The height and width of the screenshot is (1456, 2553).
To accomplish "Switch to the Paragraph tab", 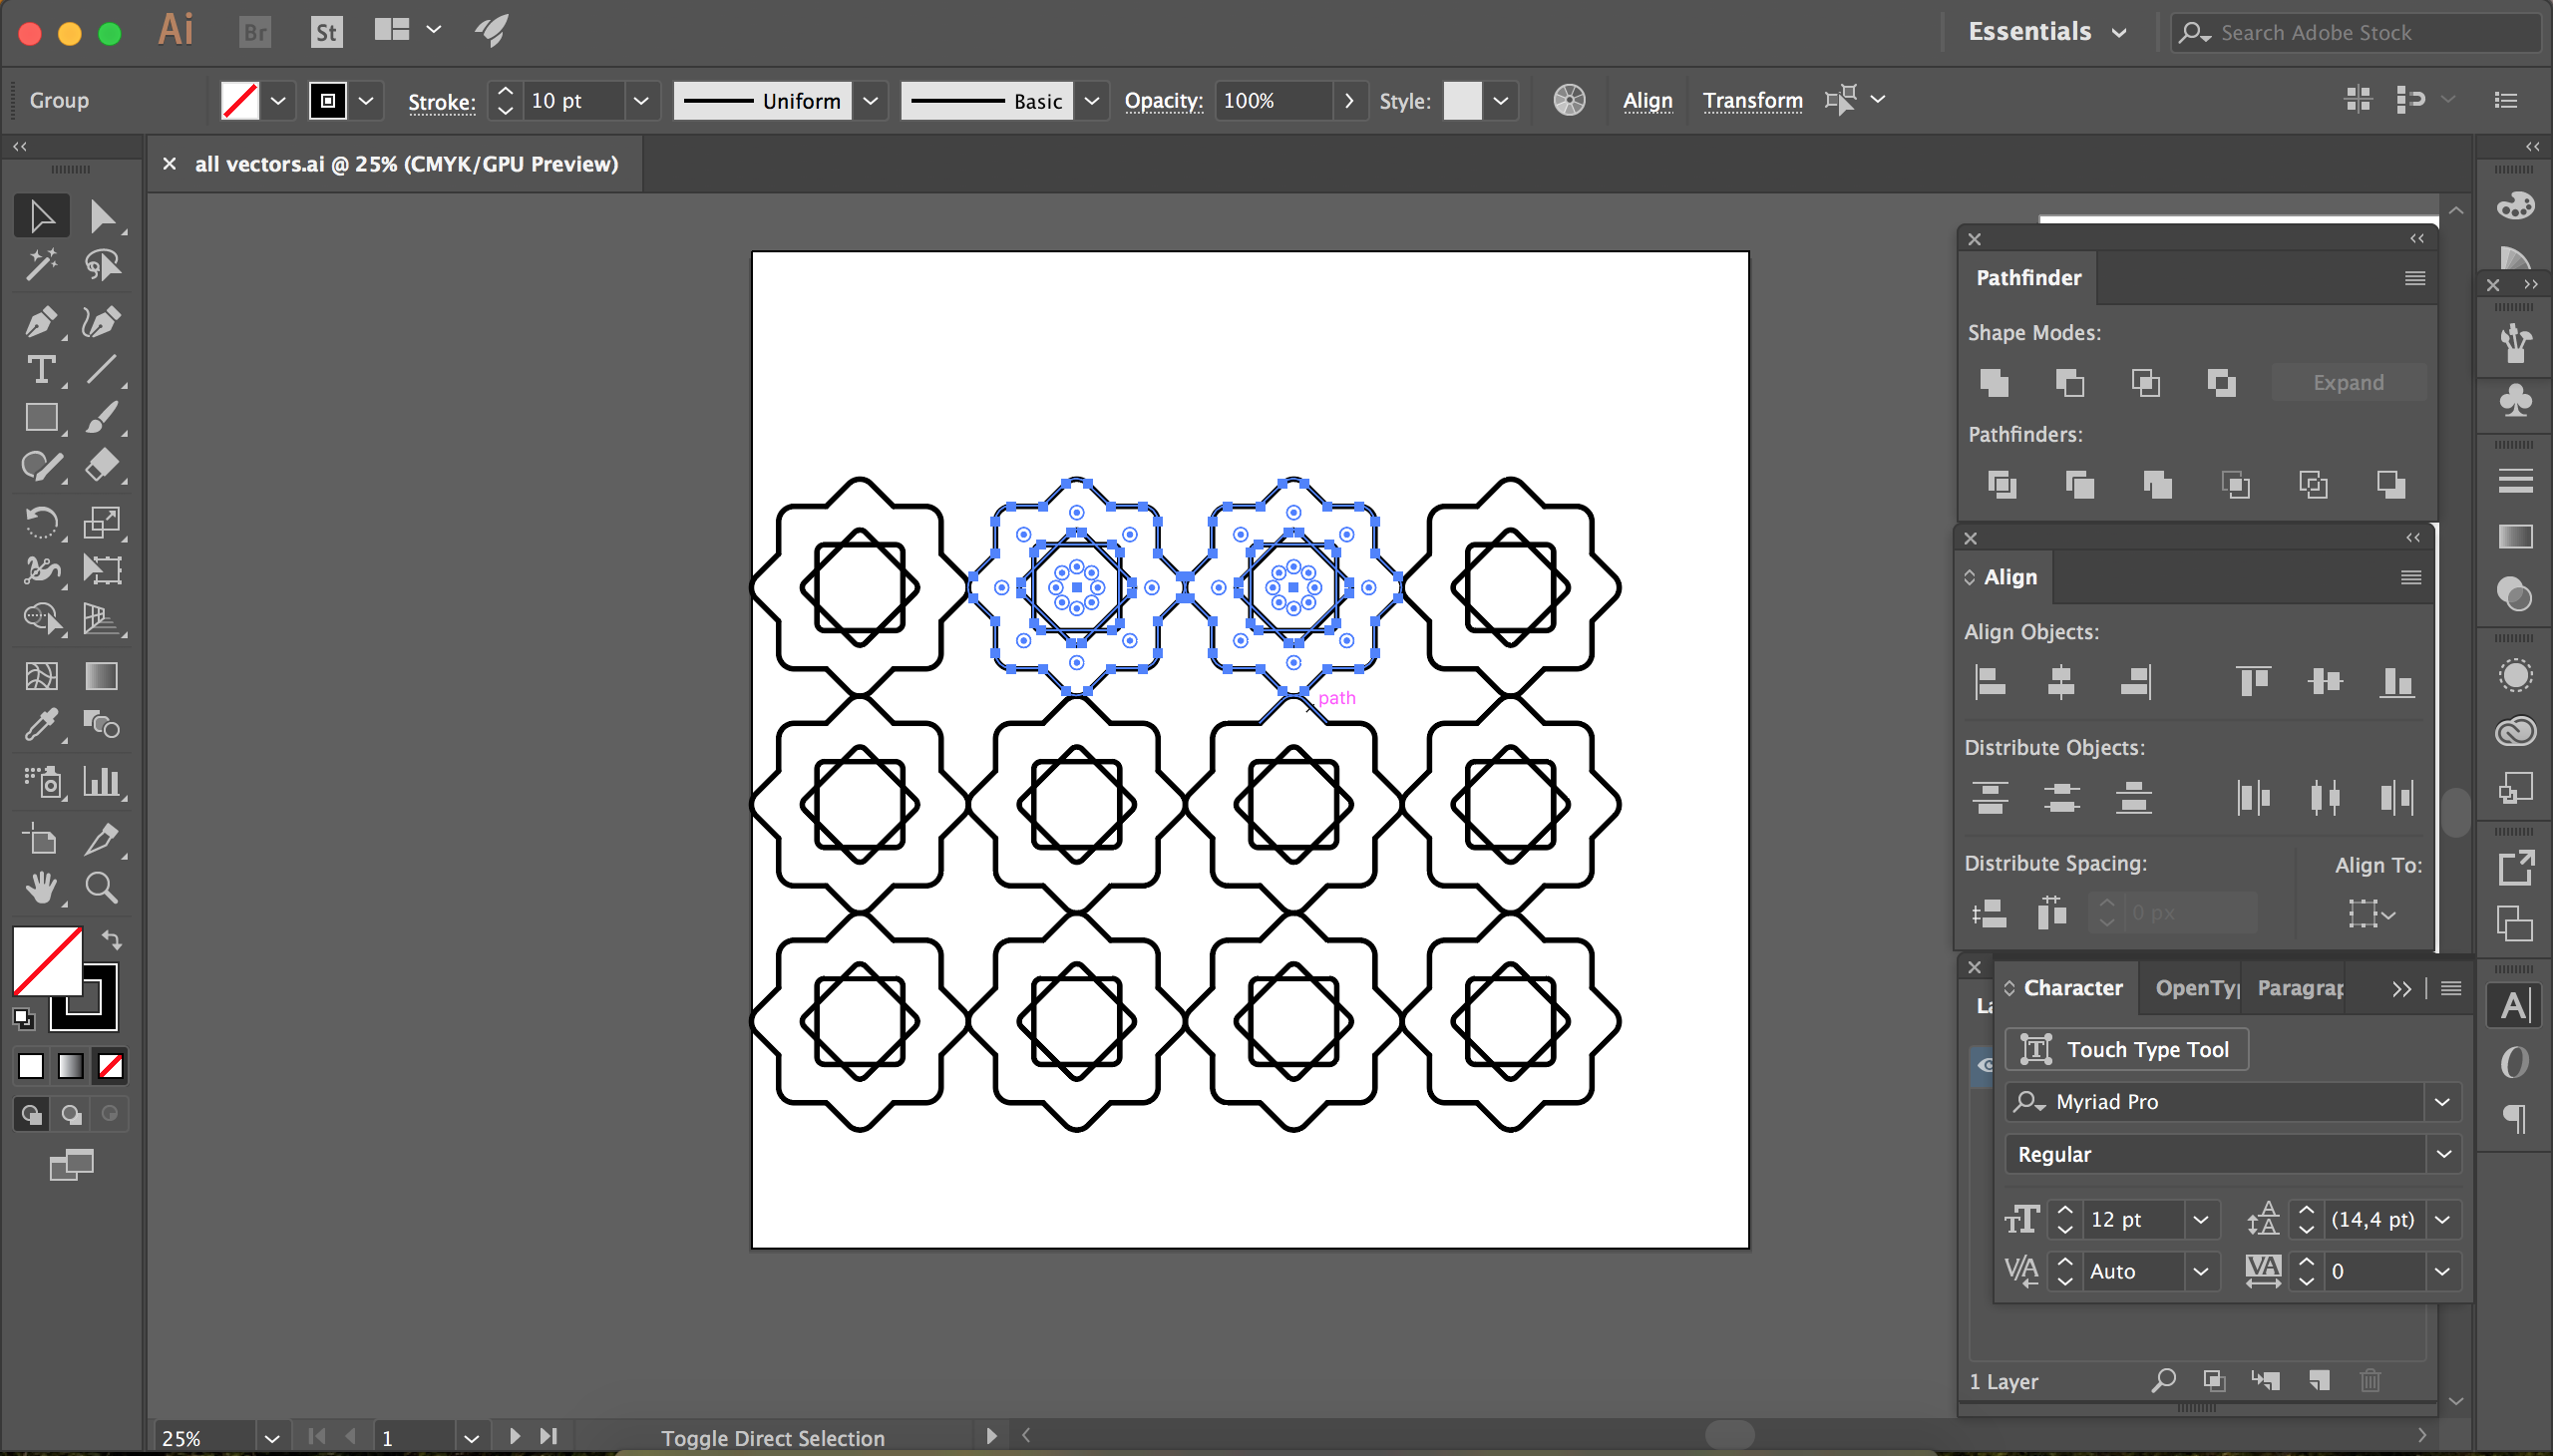I will point(2299,988).
